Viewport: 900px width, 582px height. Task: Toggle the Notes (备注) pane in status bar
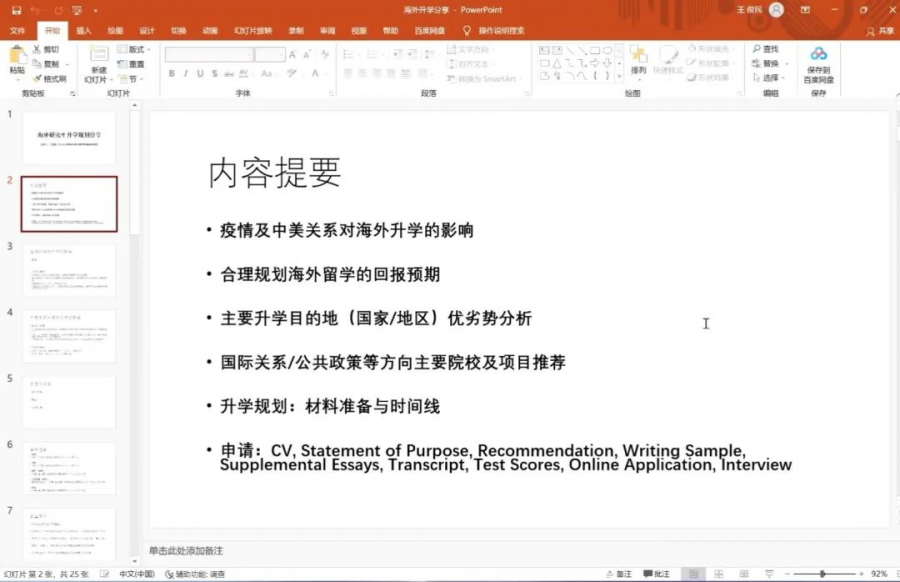click(619, 574)
